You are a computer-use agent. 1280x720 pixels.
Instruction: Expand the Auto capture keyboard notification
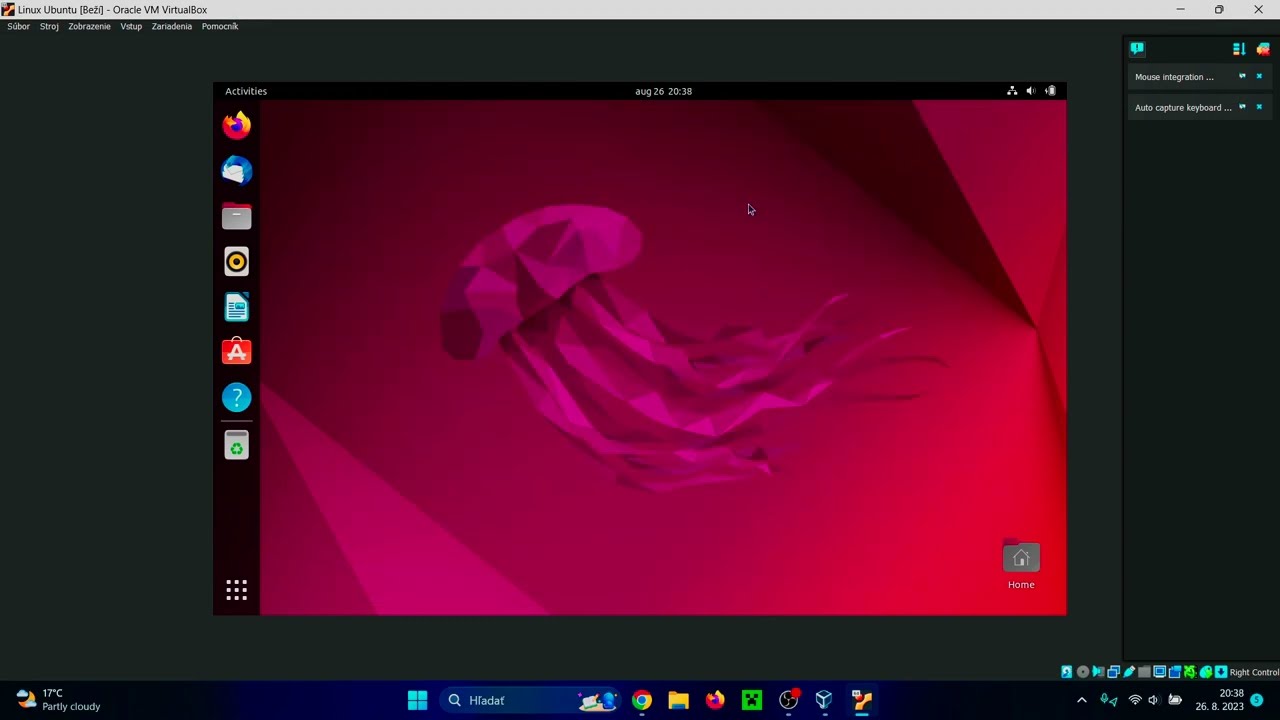[1242, 107]
